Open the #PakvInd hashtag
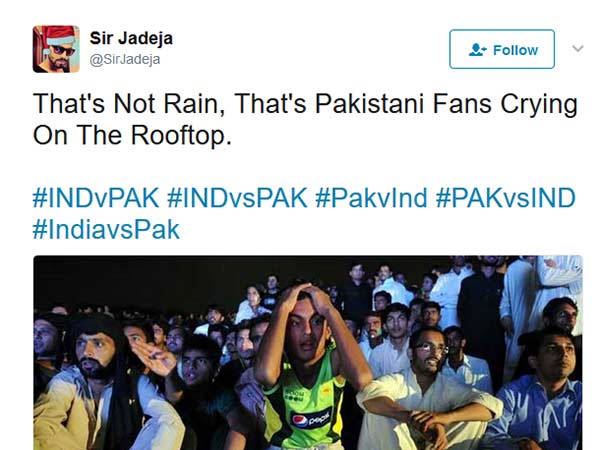Viewport: 600px width, 450px height. (371, 198)
